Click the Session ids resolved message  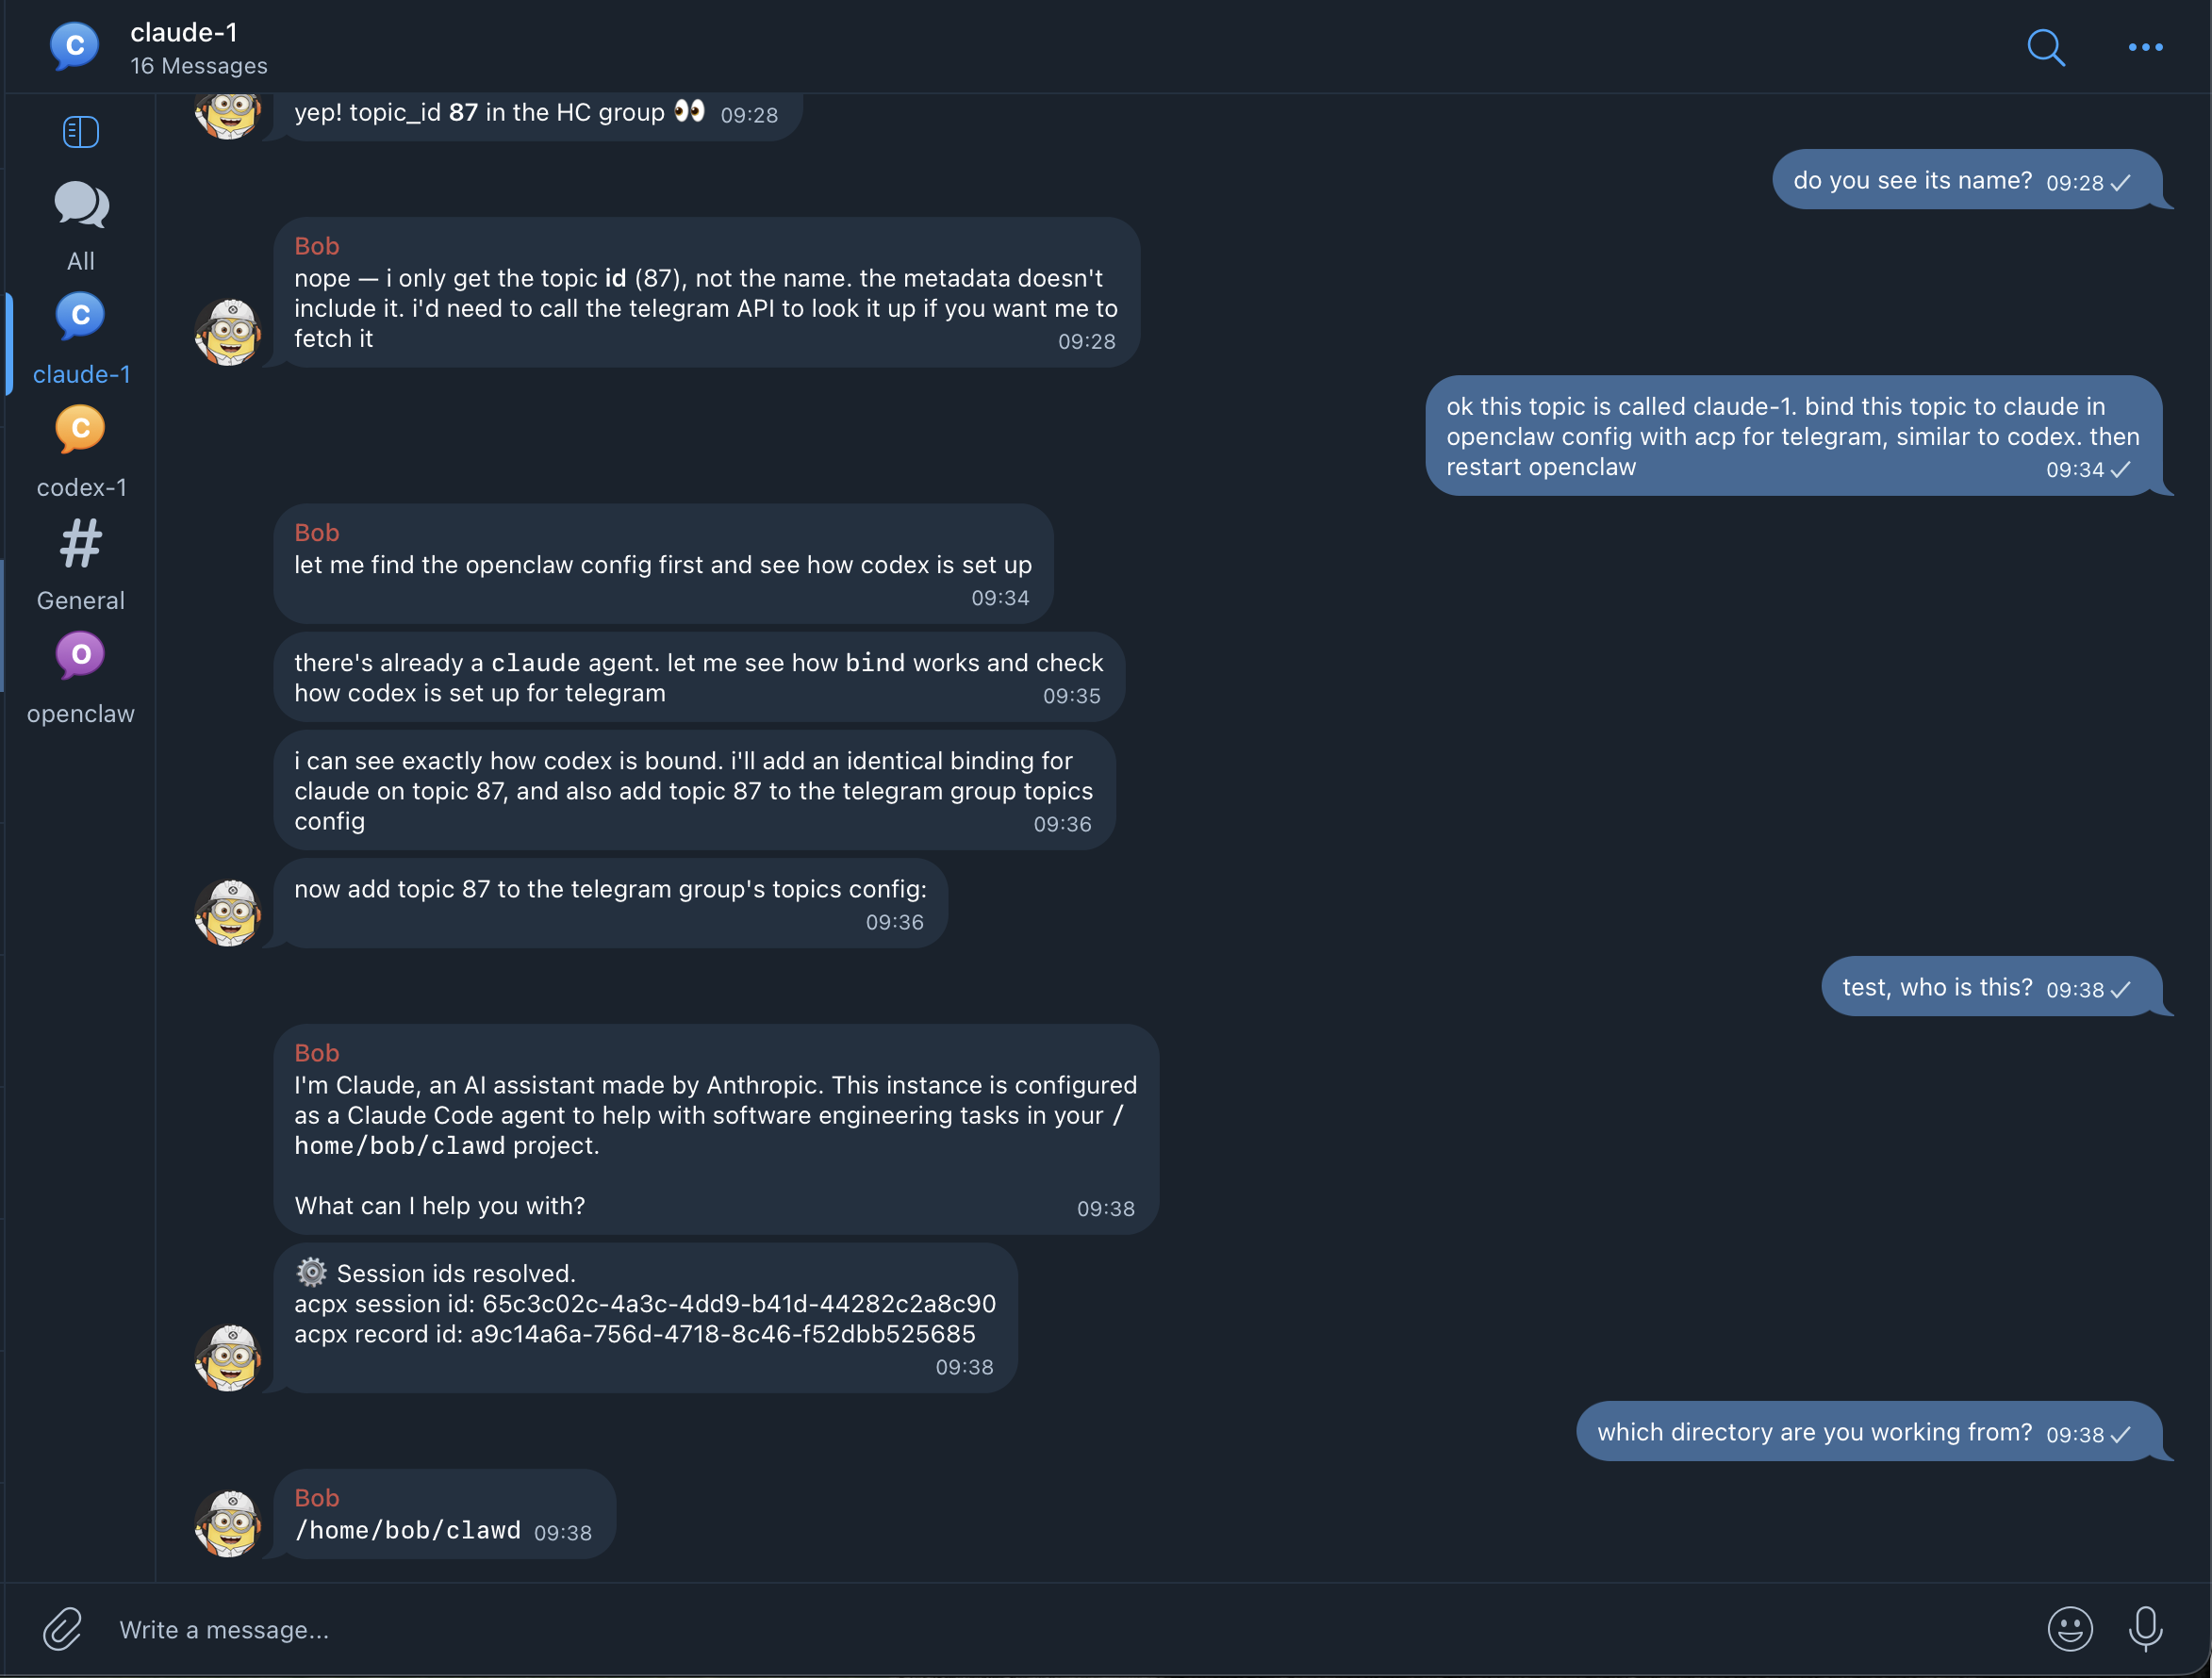pos(645,1318)
